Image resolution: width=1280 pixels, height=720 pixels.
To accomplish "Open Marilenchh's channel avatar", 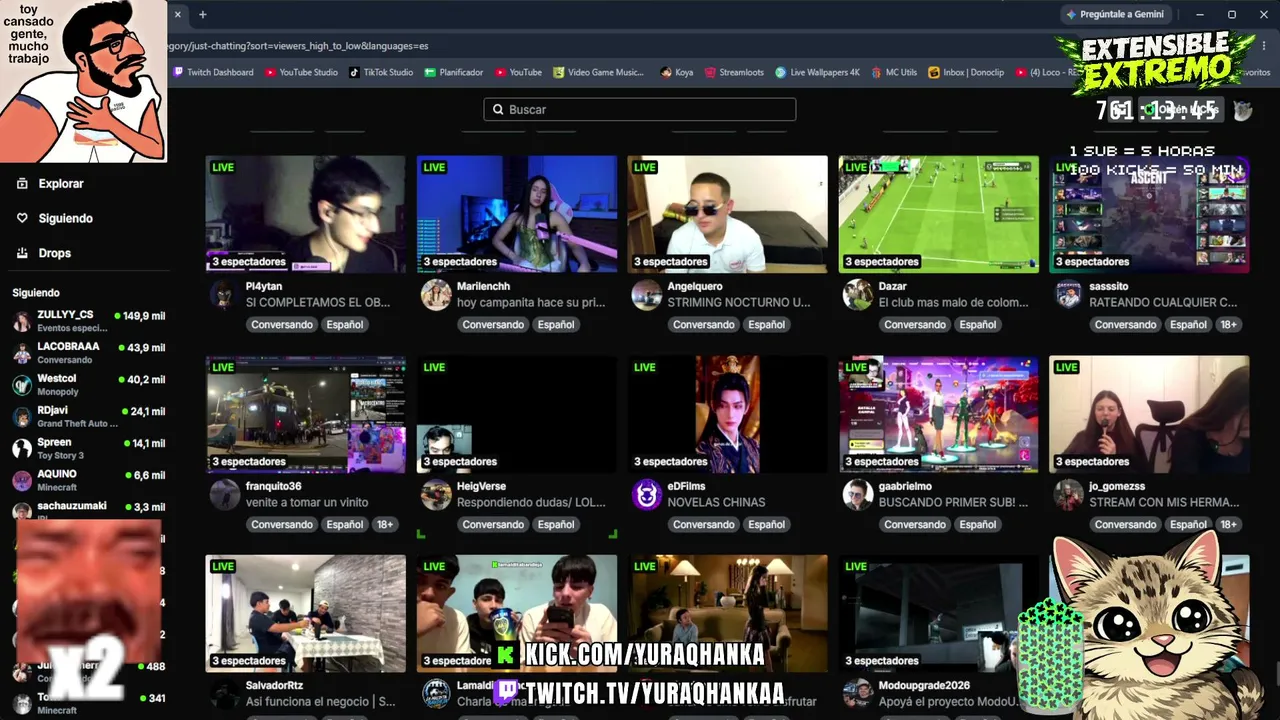I will (435, 294).
